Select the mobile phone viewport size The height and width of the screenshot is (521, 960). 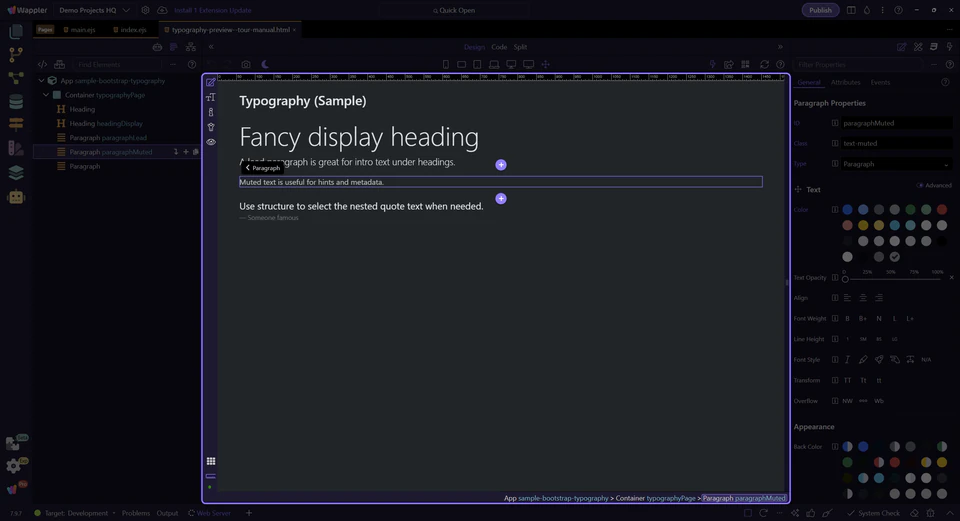tap(446, 64)
